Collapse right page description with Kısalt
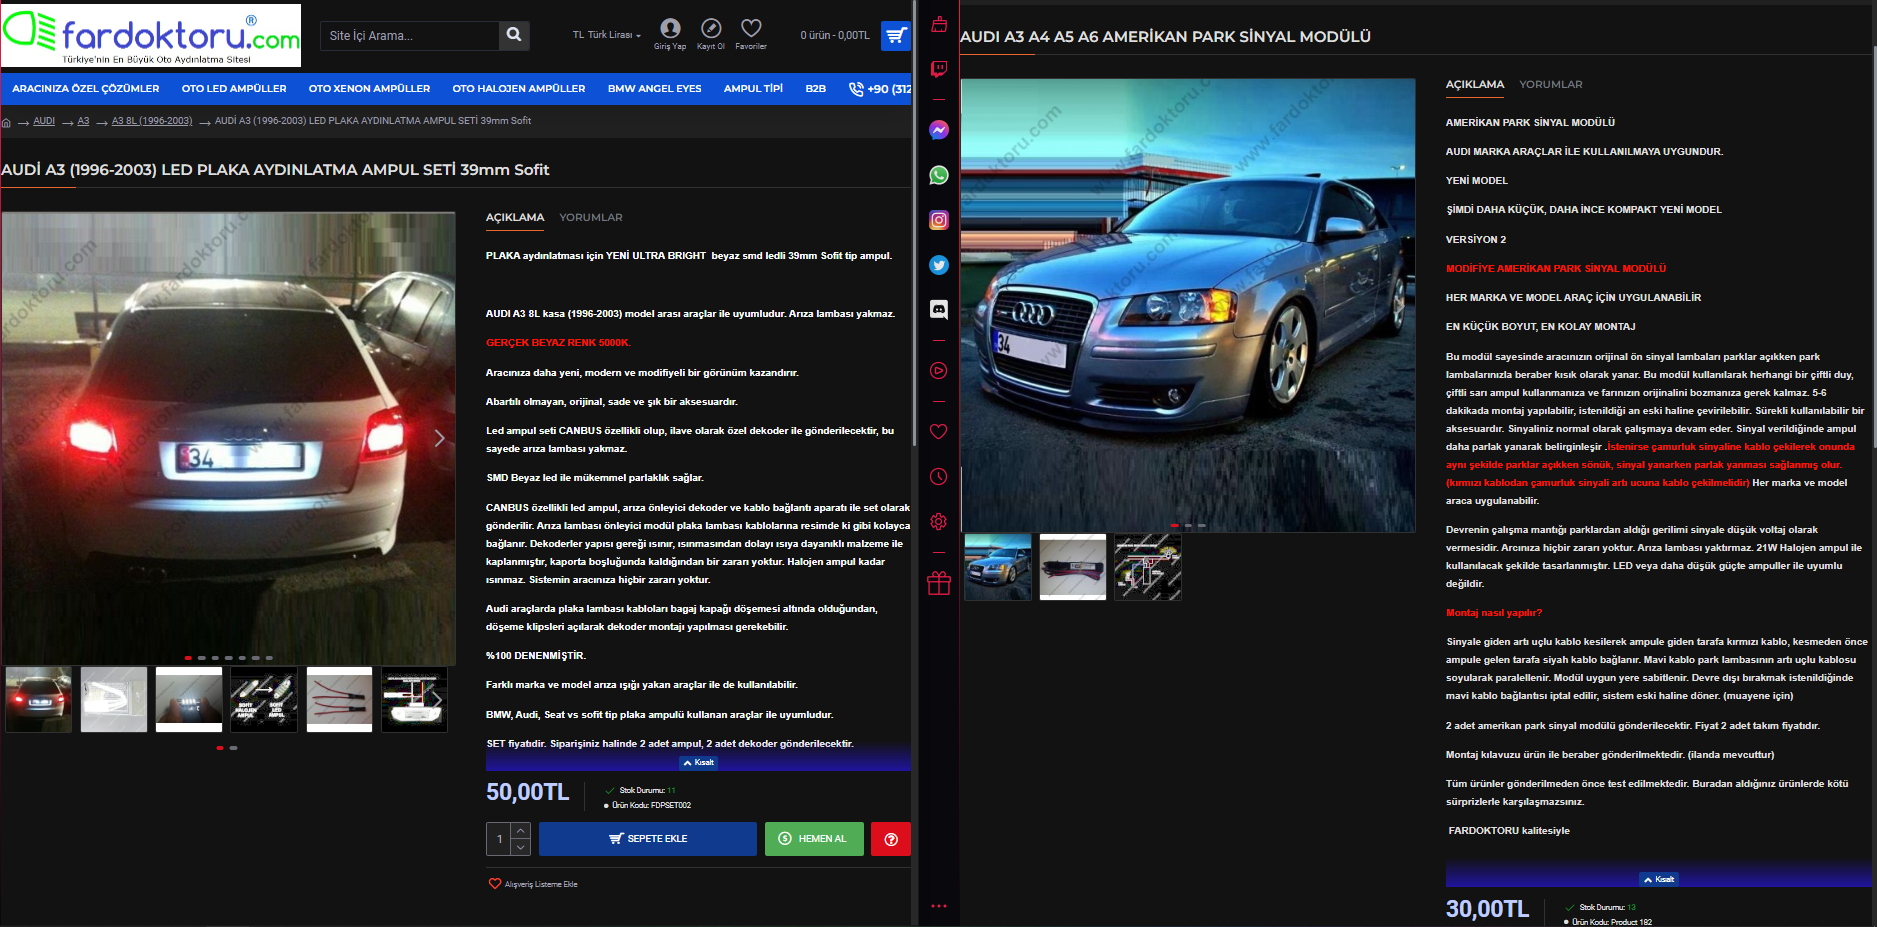 tap(1659, 879)
